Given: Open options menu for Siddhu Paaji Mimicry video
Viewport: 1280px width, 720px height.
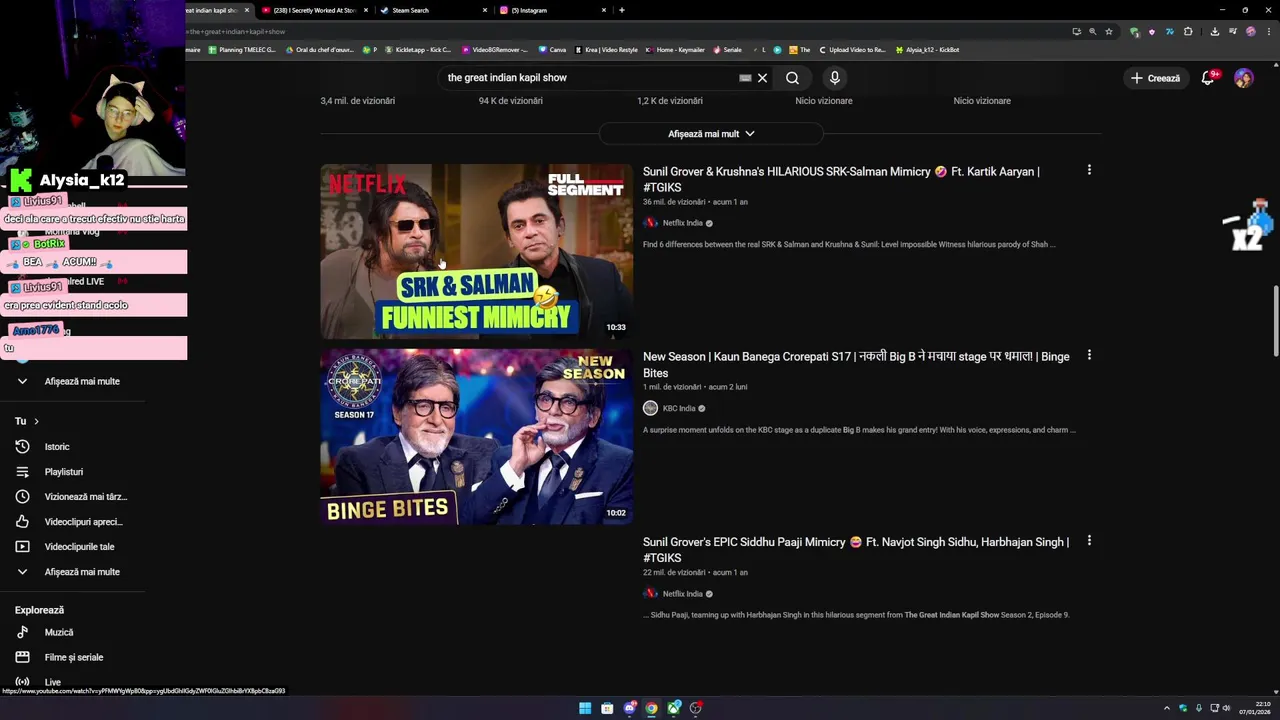Looking at the screenshot, I should [x=1089, y=541].
